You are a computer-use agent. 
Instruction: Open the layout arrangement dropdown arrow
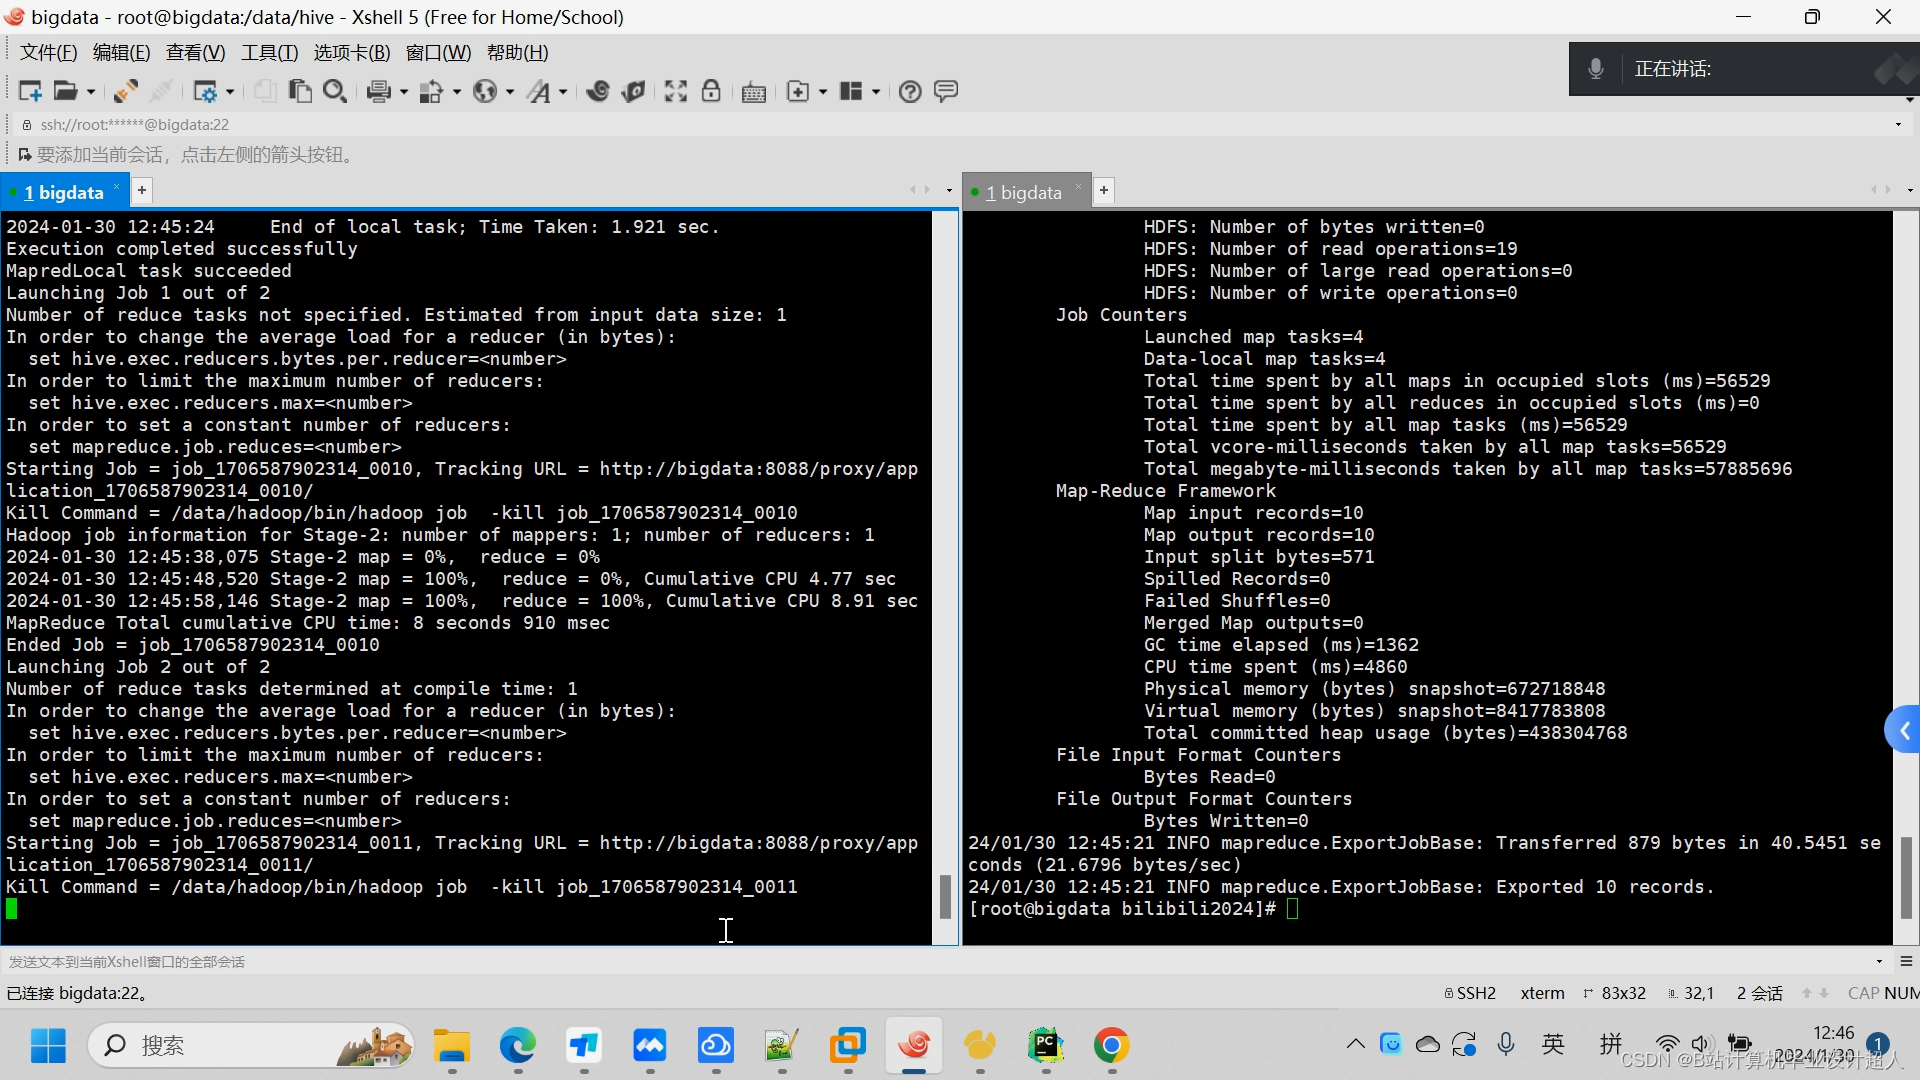click(x=876, y=92)
